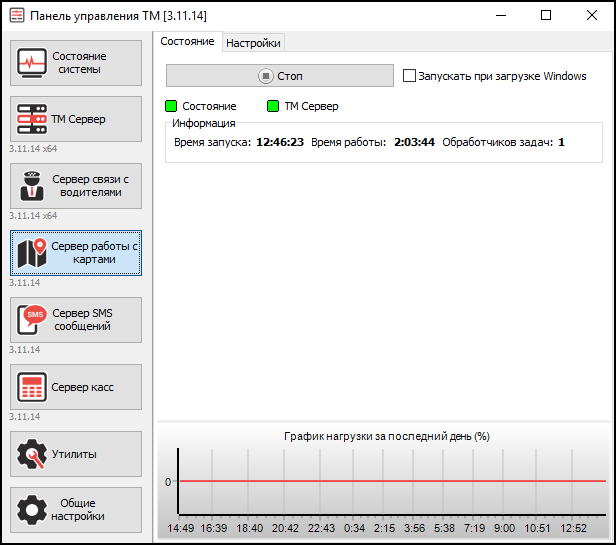Screen dimensions: 616x545
Task: Open Сервер касс cash register icon
Action: coord(32,387)
